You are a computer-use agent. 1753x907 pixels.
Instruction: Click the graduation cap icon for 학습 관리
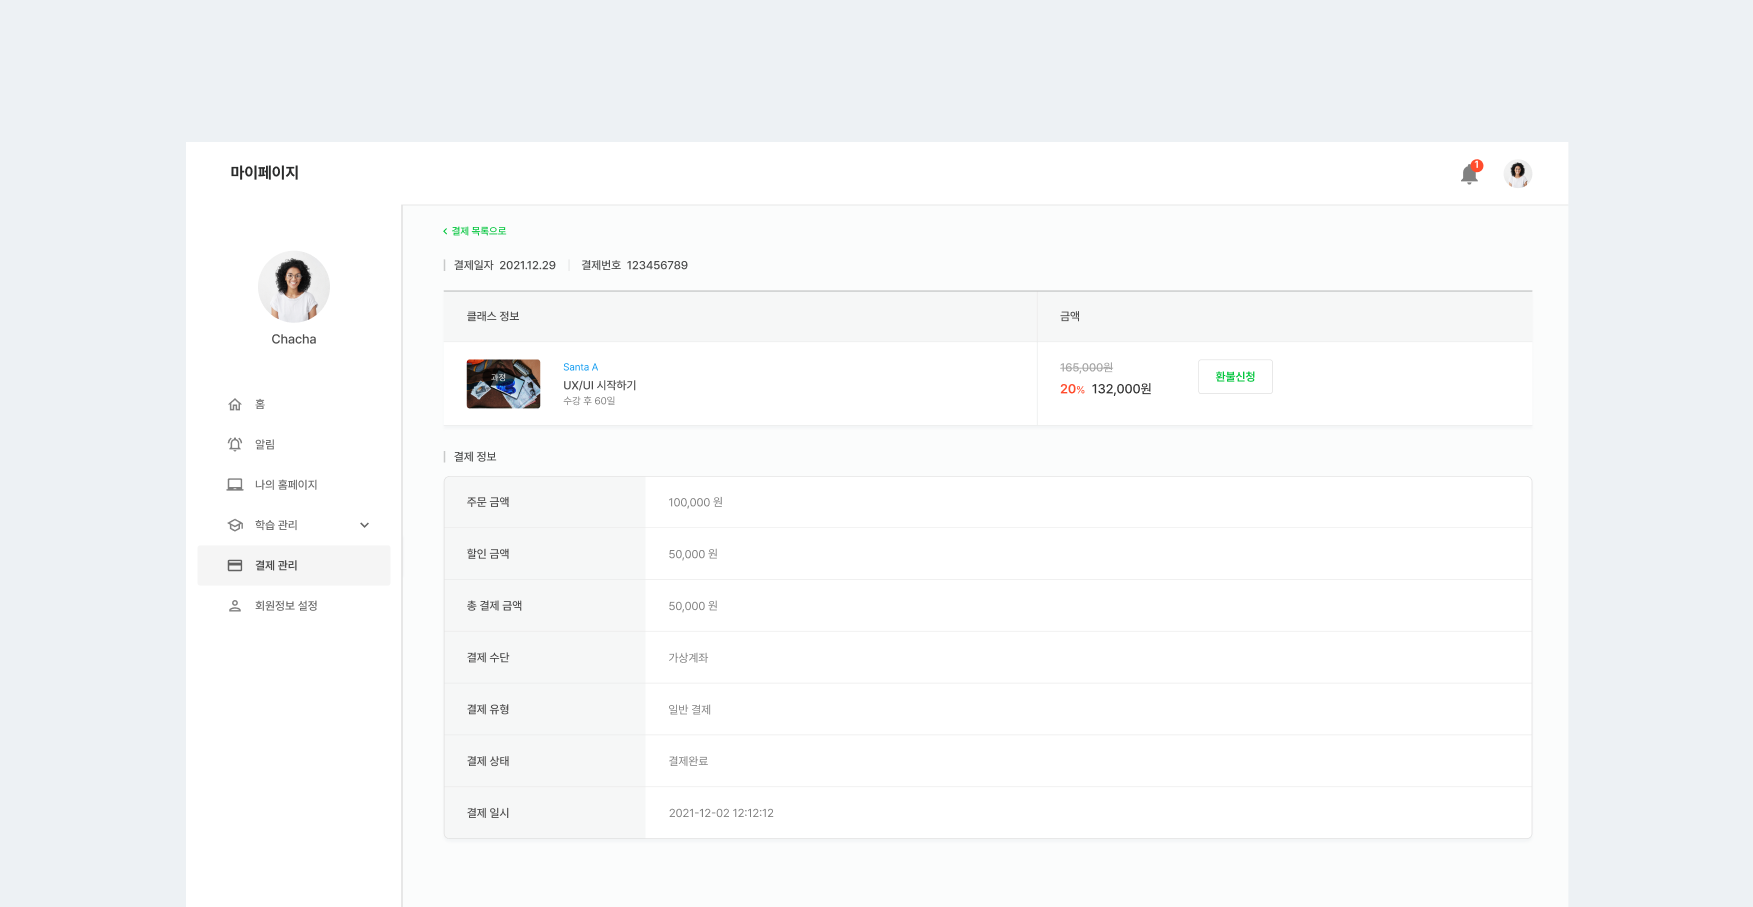(235, 525)
